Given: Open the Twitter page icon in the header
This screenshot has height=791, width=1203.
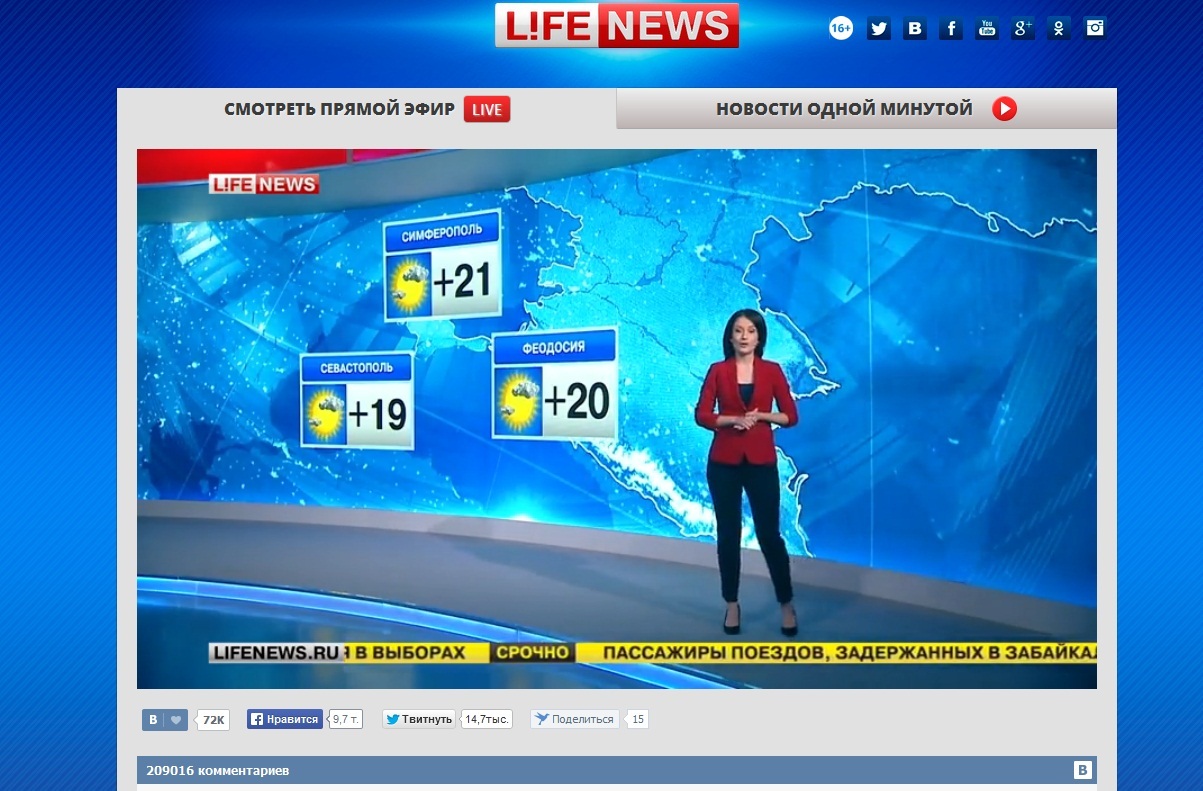Looking at the screenshot, I should [879, 29].
